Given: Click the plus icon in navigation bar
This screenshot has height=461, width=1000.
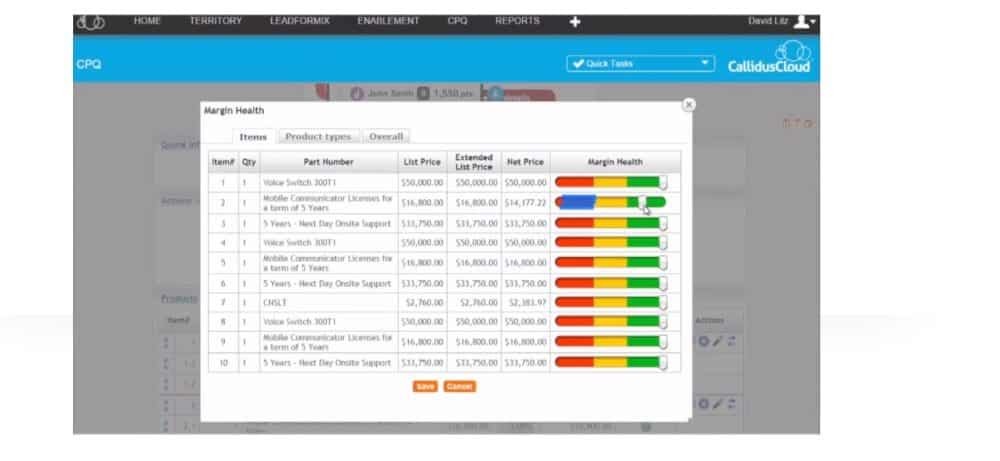Looking at the screenshot, I should click(x=575, y=22).
